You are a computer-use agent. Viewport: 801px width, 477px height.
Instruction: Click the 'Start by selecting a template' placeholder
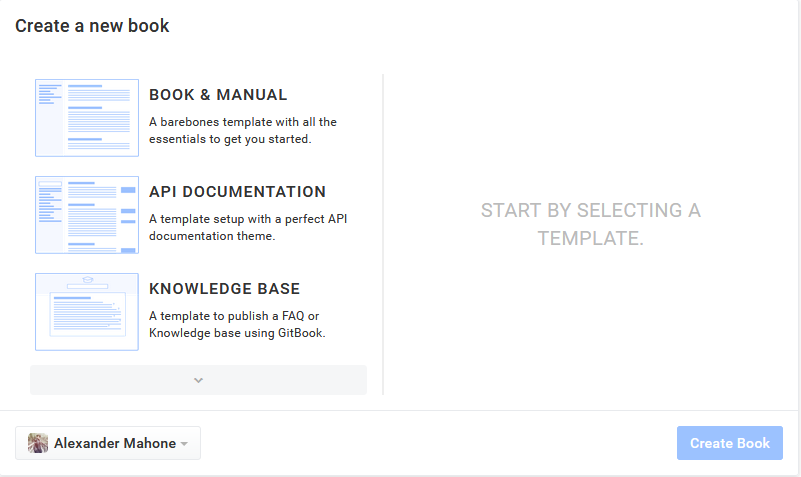590,224
